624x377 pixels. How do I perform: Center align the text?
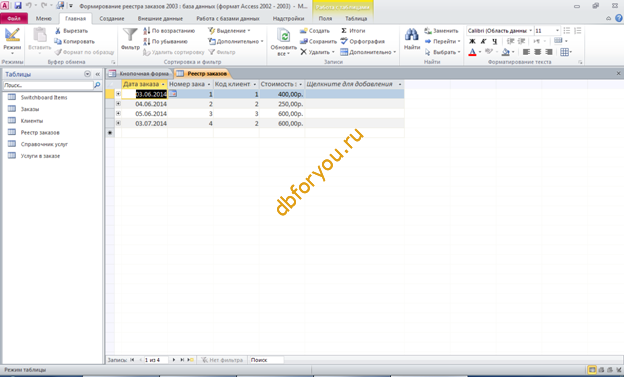(537, 52)
